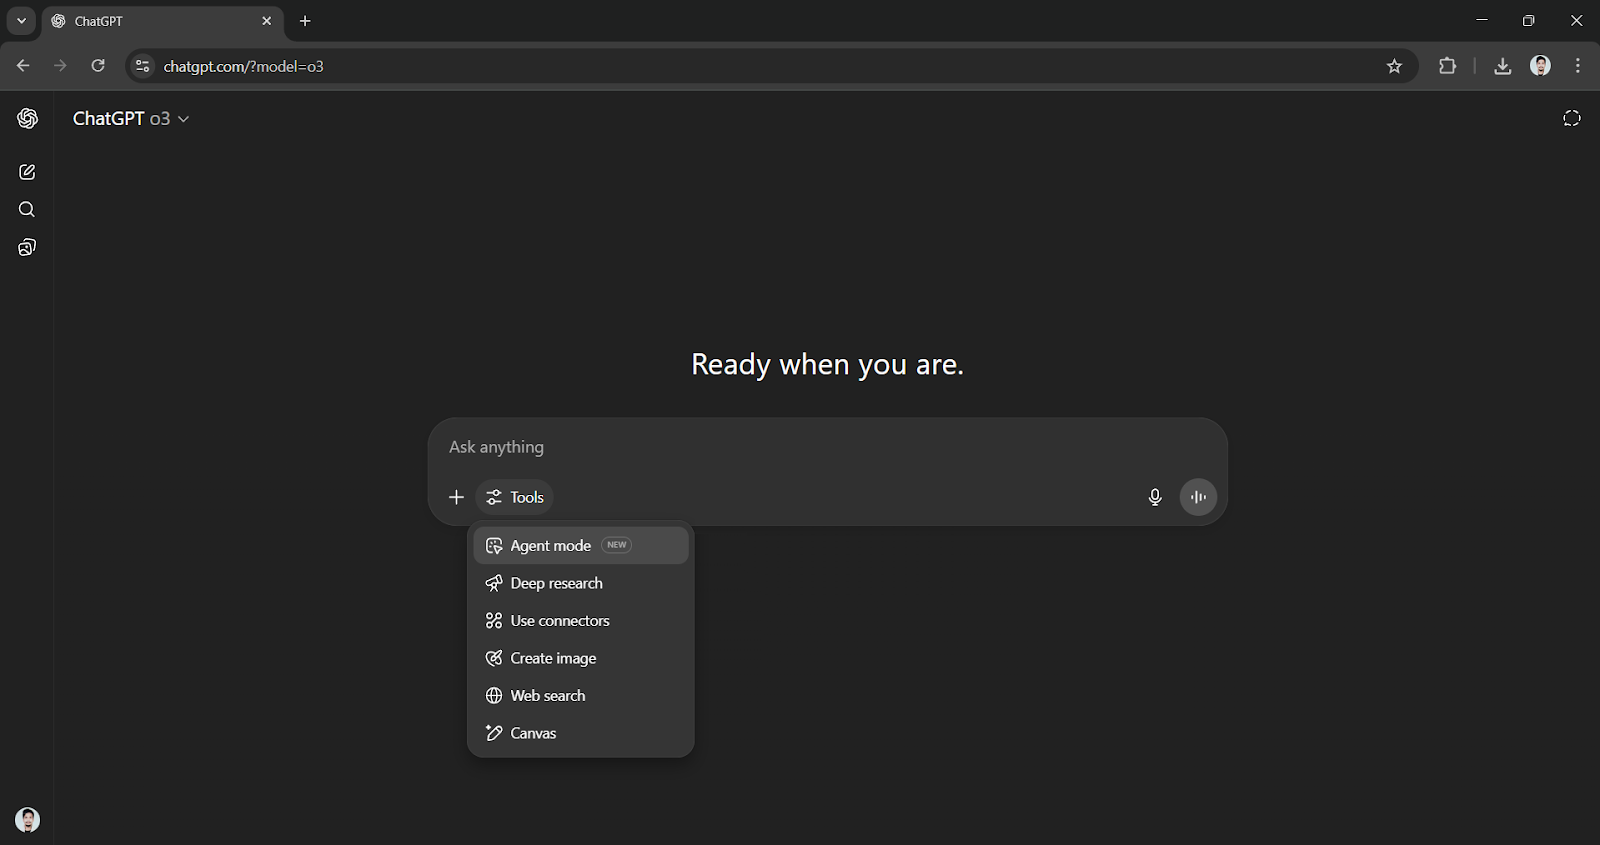This screenshot has width=1600, height=845.
Task: Open the tab search dropdown arrow
Action: point(21,21)
